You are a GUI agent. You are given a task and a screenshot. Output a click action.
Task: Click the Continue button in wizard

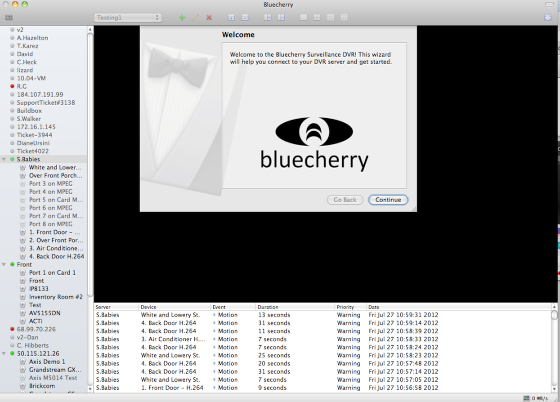(x=388, y=200)
